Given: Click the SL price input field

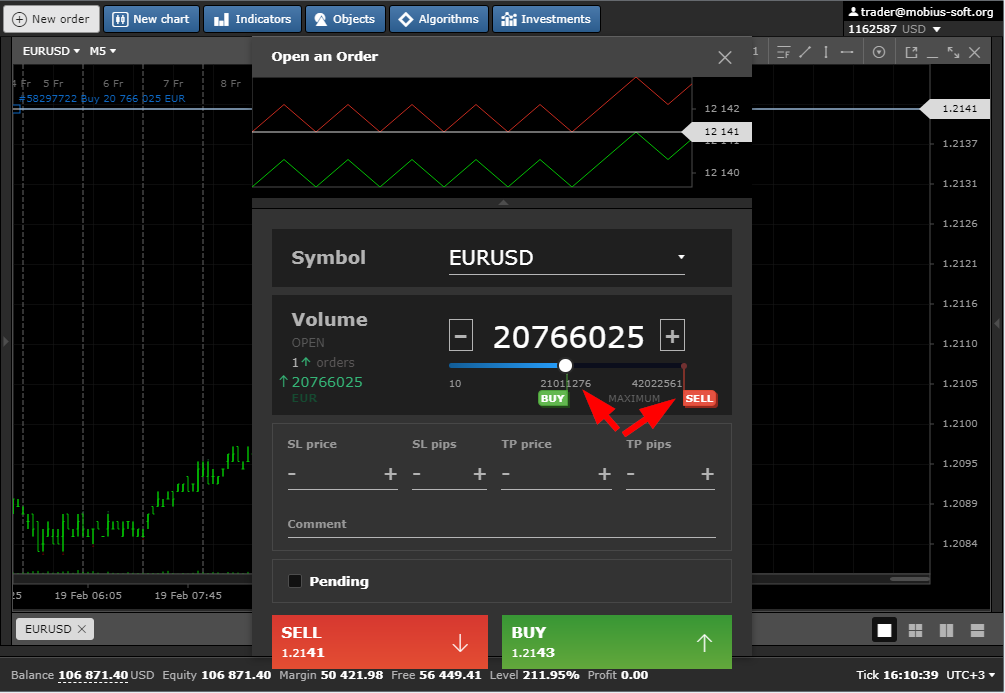Looking at the screenshot, I should 342,474.
